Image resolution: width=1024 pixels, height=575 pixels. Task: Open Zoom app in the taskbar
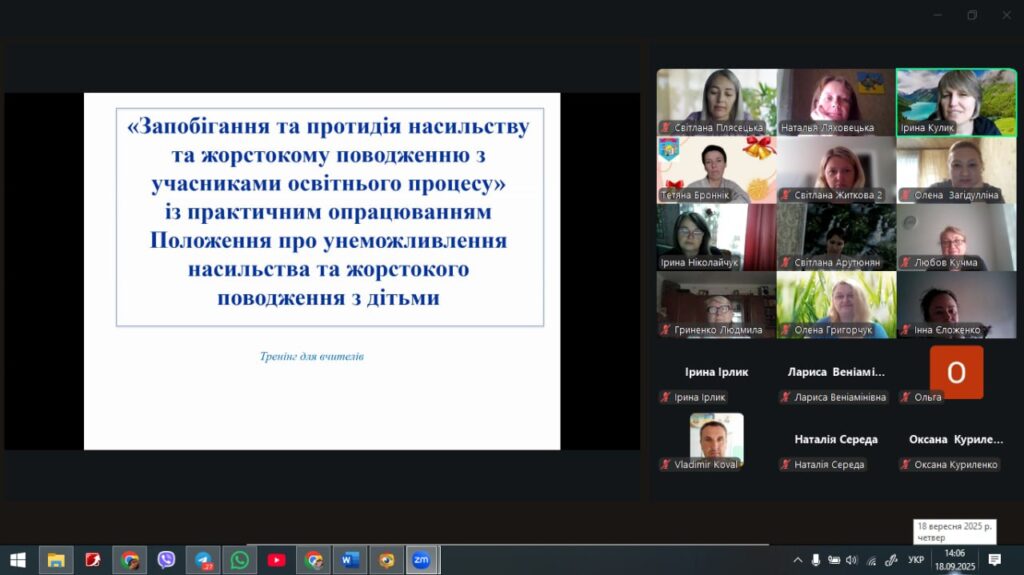click(422, 560)
